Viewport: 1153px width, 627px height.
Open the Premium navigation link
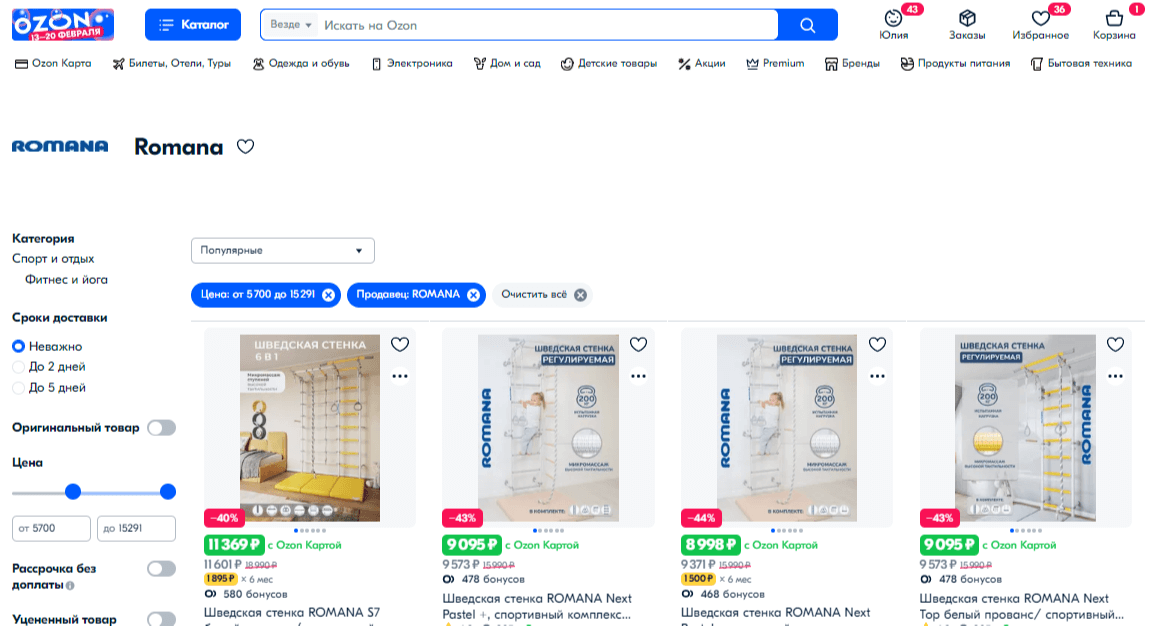(775, 64)
